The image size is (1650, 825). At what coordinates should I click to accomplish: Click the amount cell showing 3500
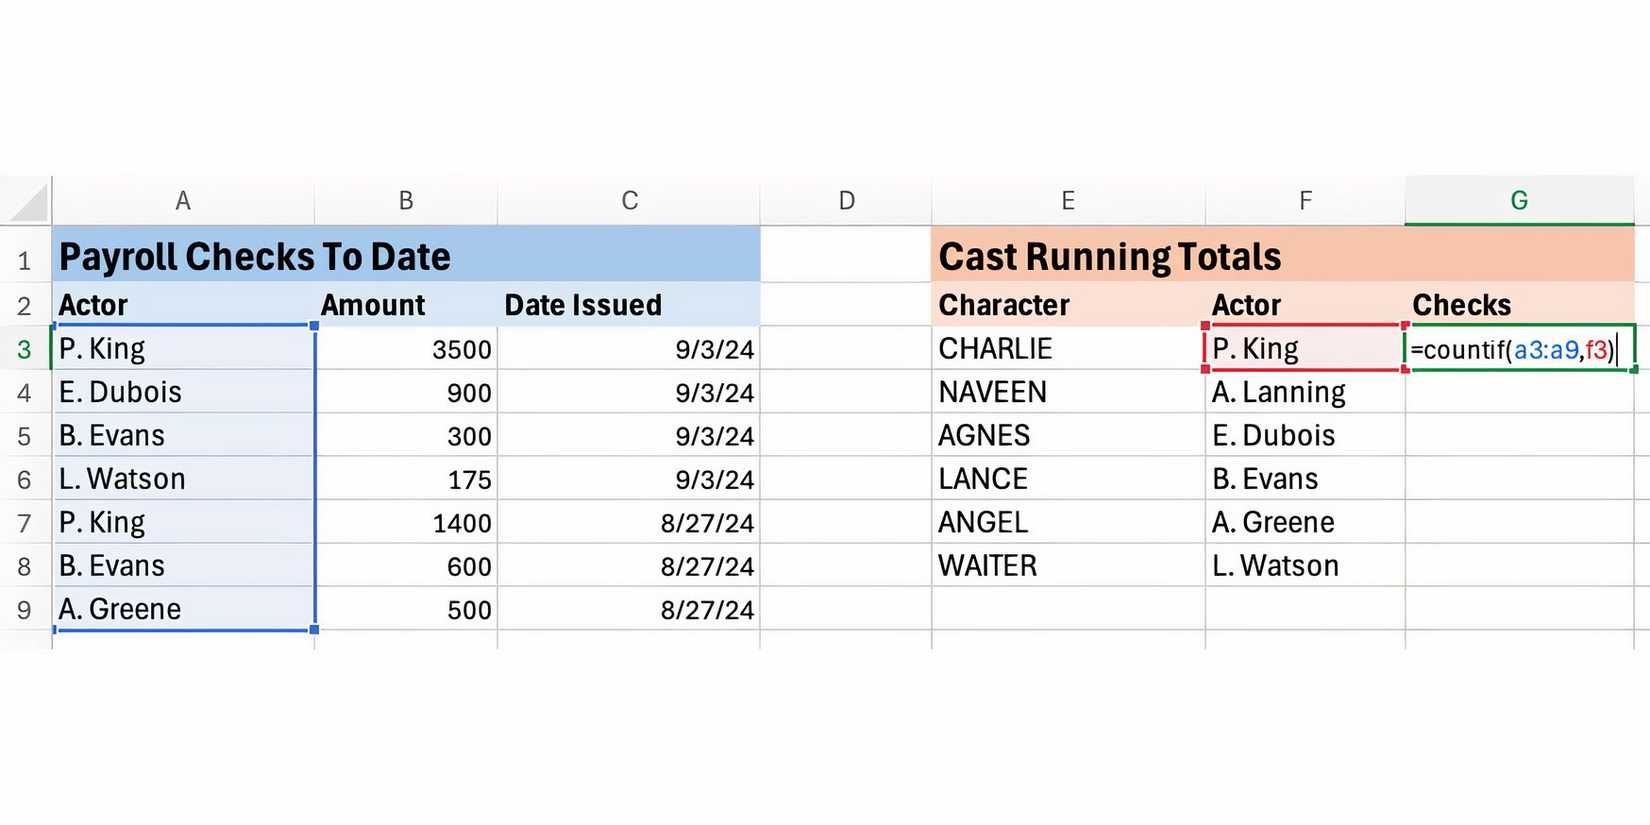coord(406,349)
